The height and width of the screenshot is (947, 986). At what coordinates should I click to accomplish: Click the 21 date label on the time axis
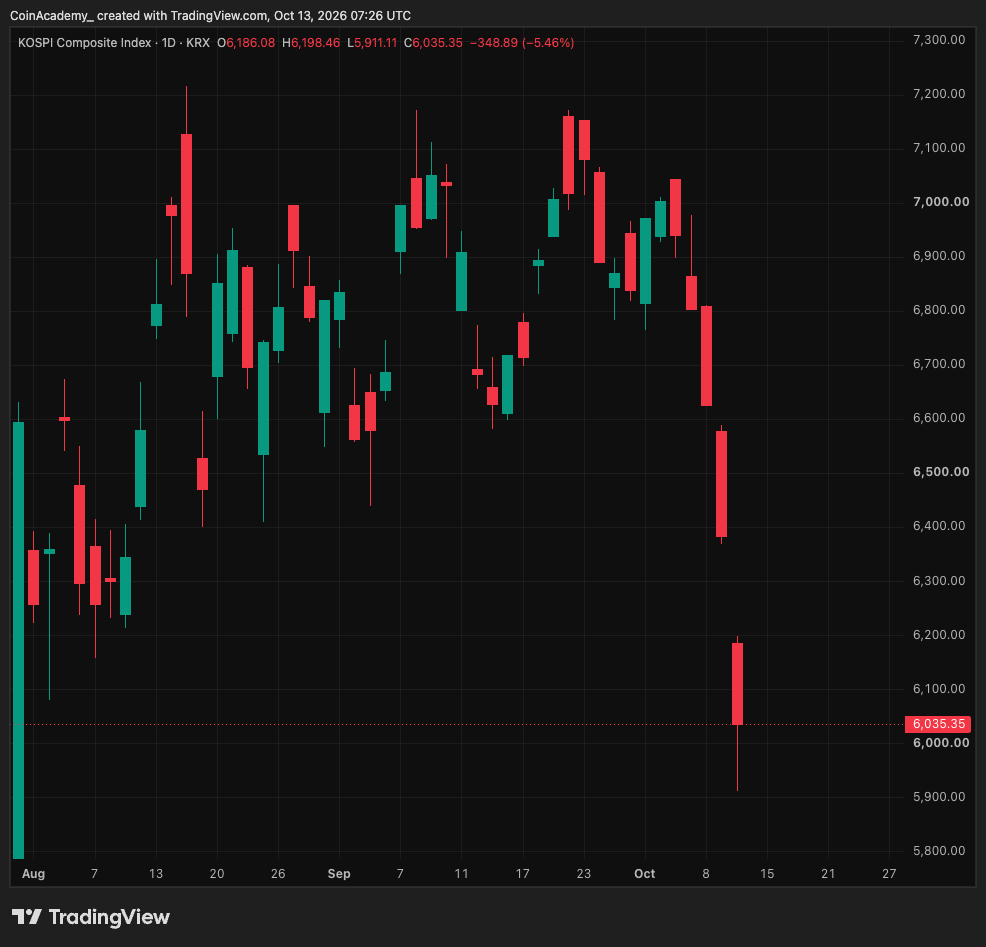click(x=828, y=873)
